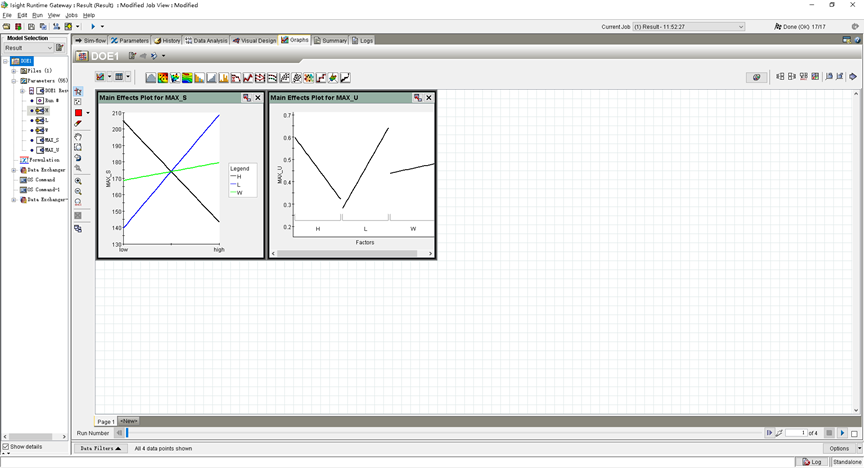Click the Options button

pos(840,449)
